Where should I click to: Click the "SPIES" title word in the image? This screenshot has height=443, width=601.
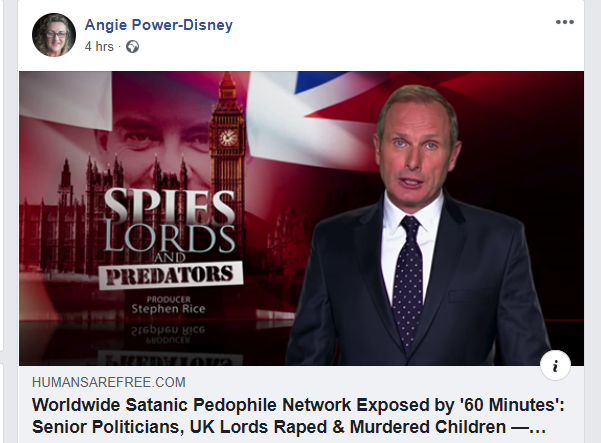pos(169,206)
